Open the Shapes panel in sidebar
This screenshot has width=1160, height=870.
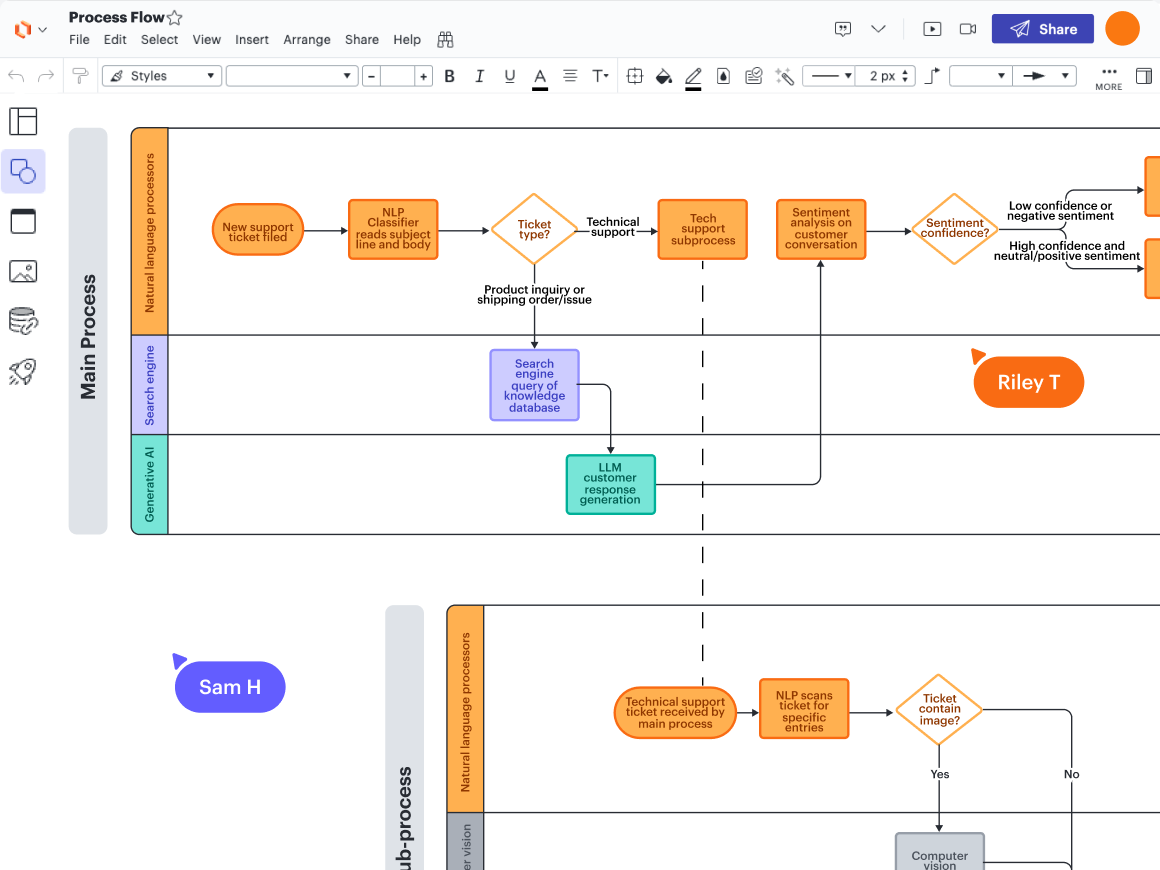tap(22, 172)
